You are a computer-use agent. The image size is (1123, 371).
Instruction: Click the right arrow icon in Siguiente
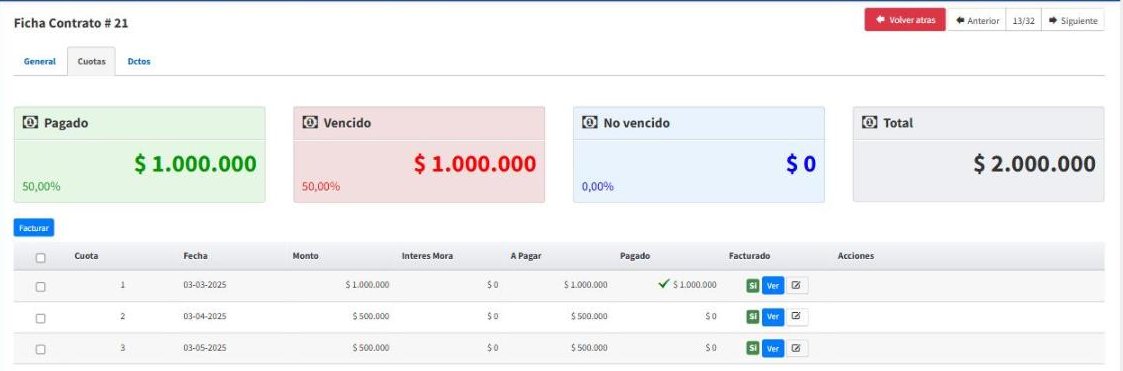click(1053, 20)
